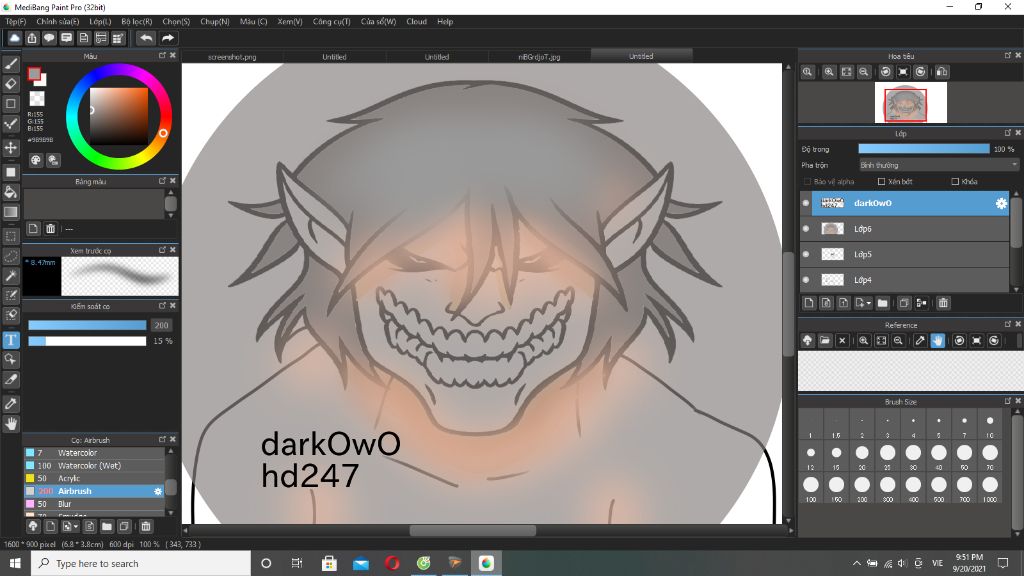Add palette color with new-page icon
The image size is (1024, 576).
[x=33, y=229]
